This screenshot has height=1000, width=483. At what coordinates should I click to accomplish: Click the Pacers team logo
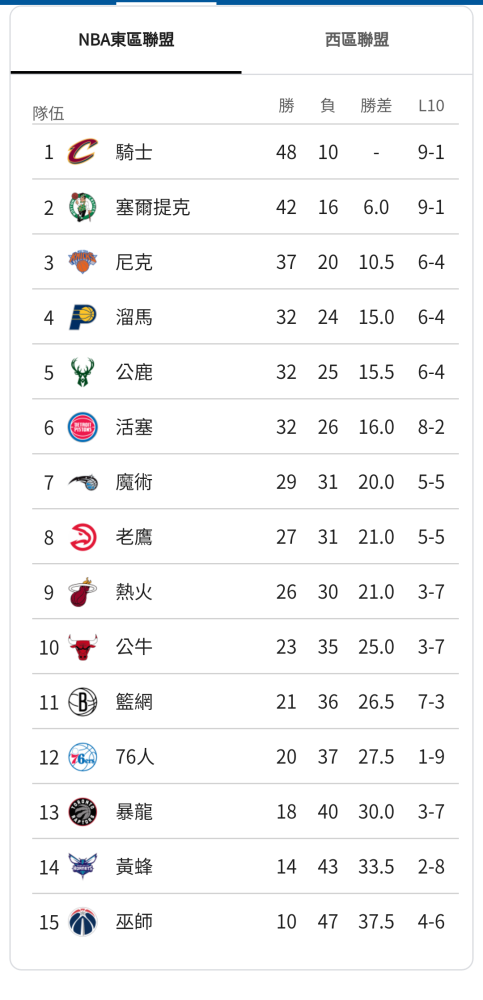click(83, 317)
